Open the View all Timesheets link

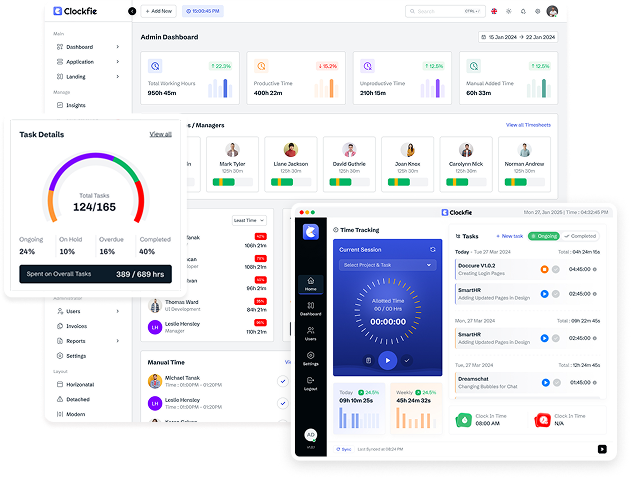[528, 125]
